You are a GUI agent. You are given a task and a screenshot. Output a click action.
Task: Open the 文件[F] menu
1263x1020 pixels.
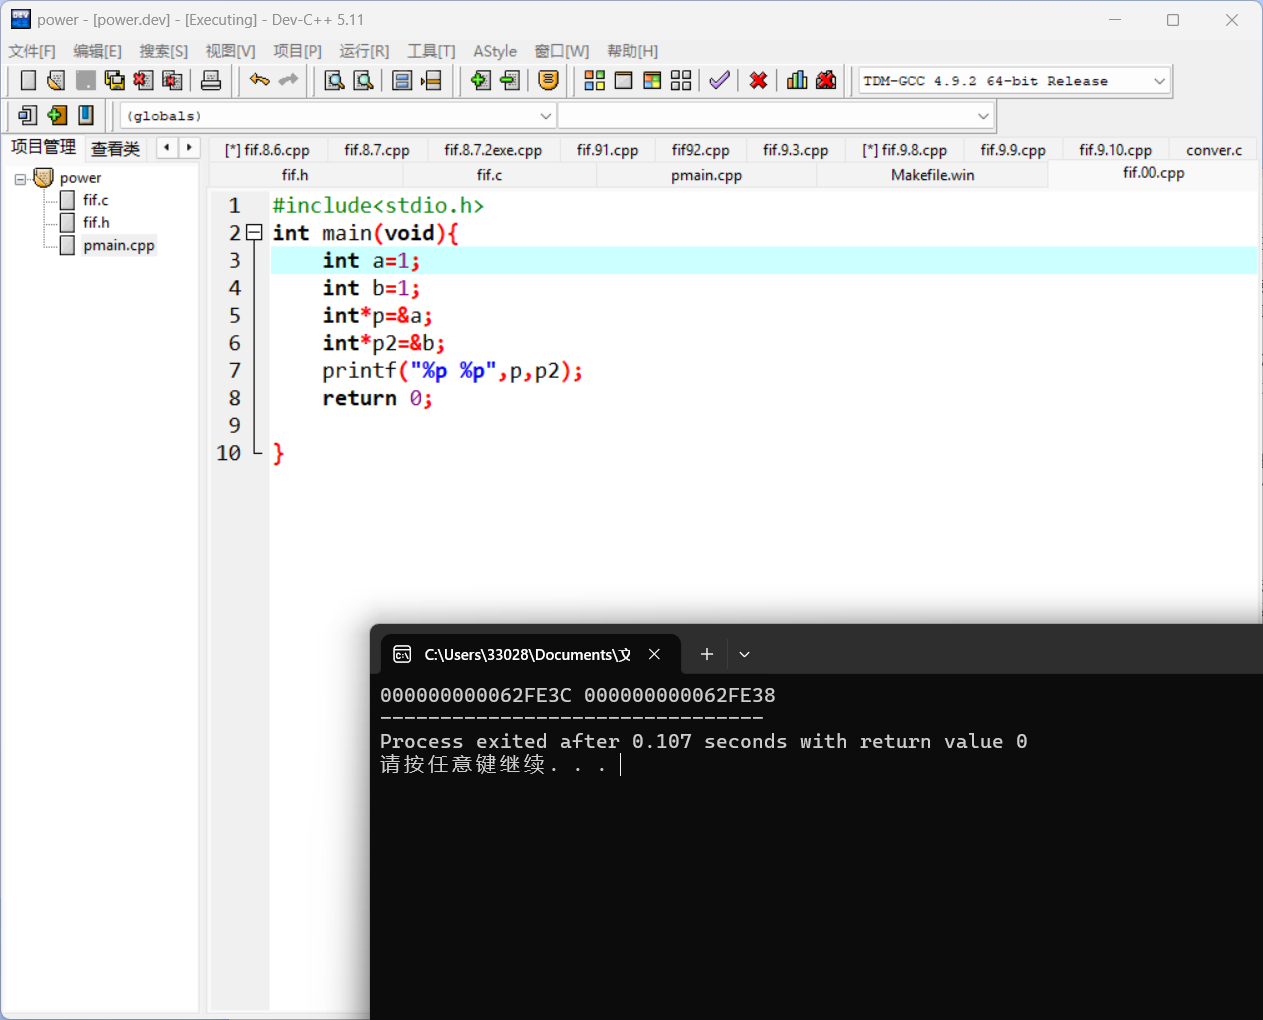32,51
